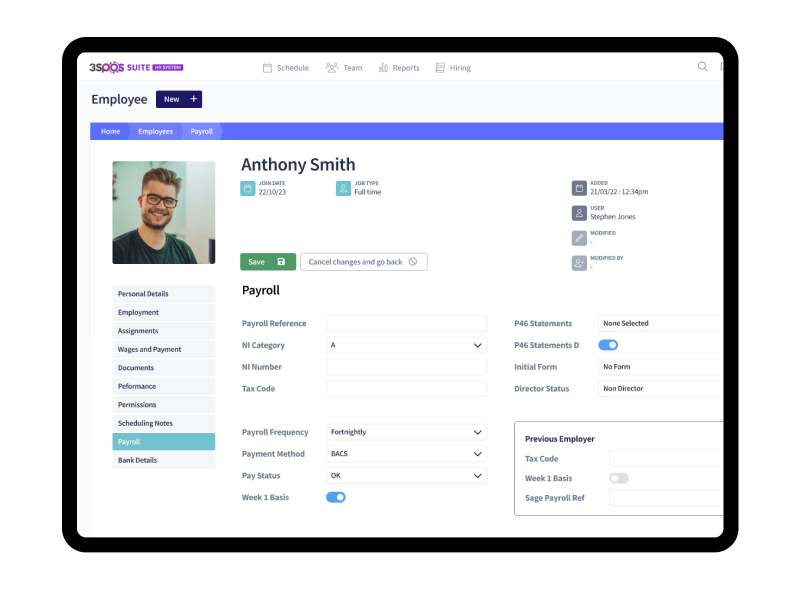Screen dimensions: 800x590
Task: Click the Job Type briefcase icon
Action: pos(343,188)
